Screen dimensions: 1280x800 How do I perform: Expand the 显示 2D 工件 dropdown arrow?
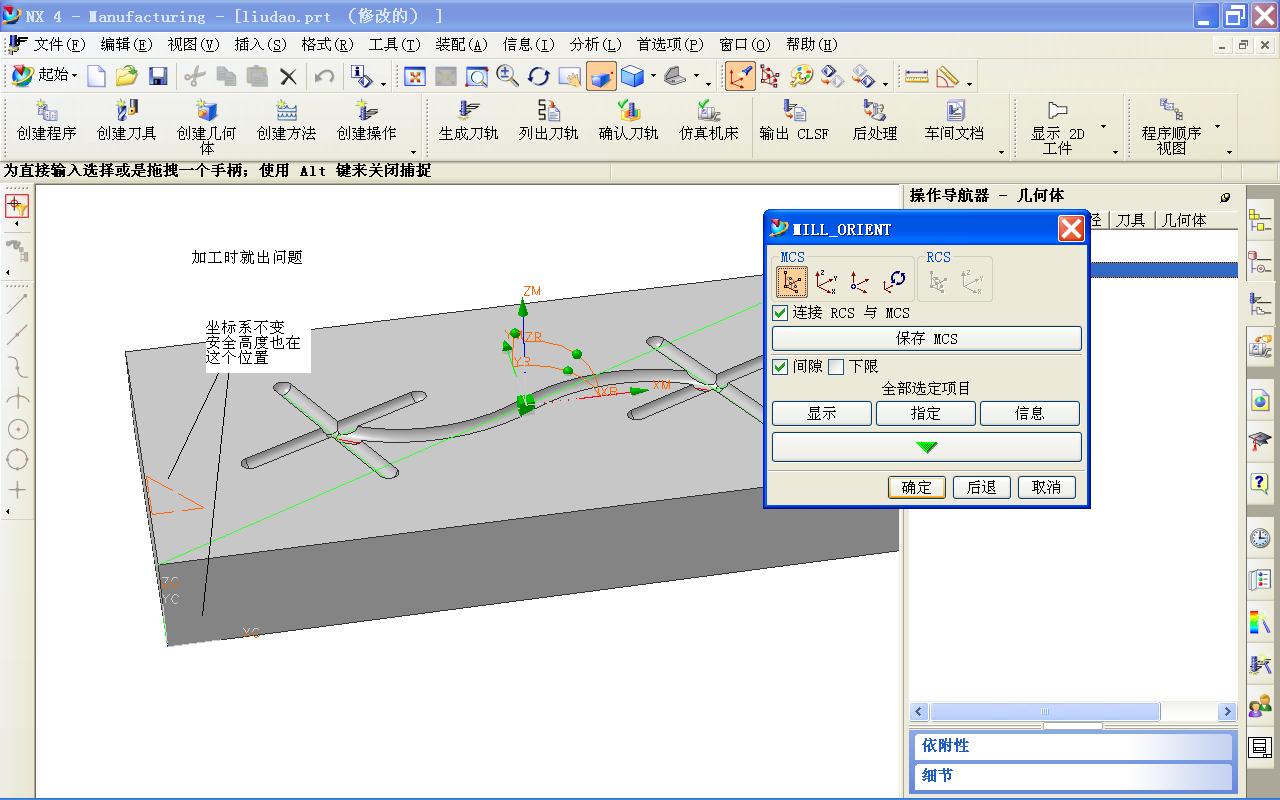tap(1104, 127)
